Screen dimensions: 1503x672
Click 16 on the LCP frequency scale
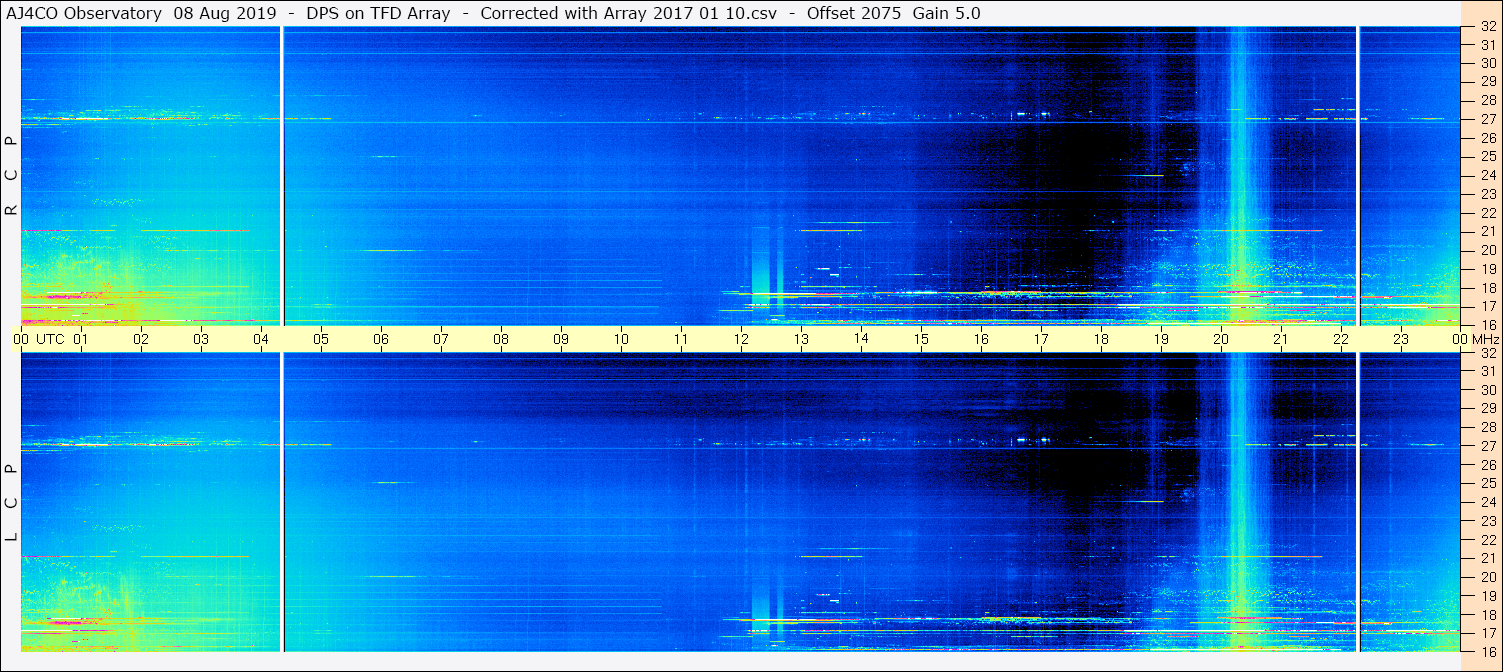pos(1487,651)
